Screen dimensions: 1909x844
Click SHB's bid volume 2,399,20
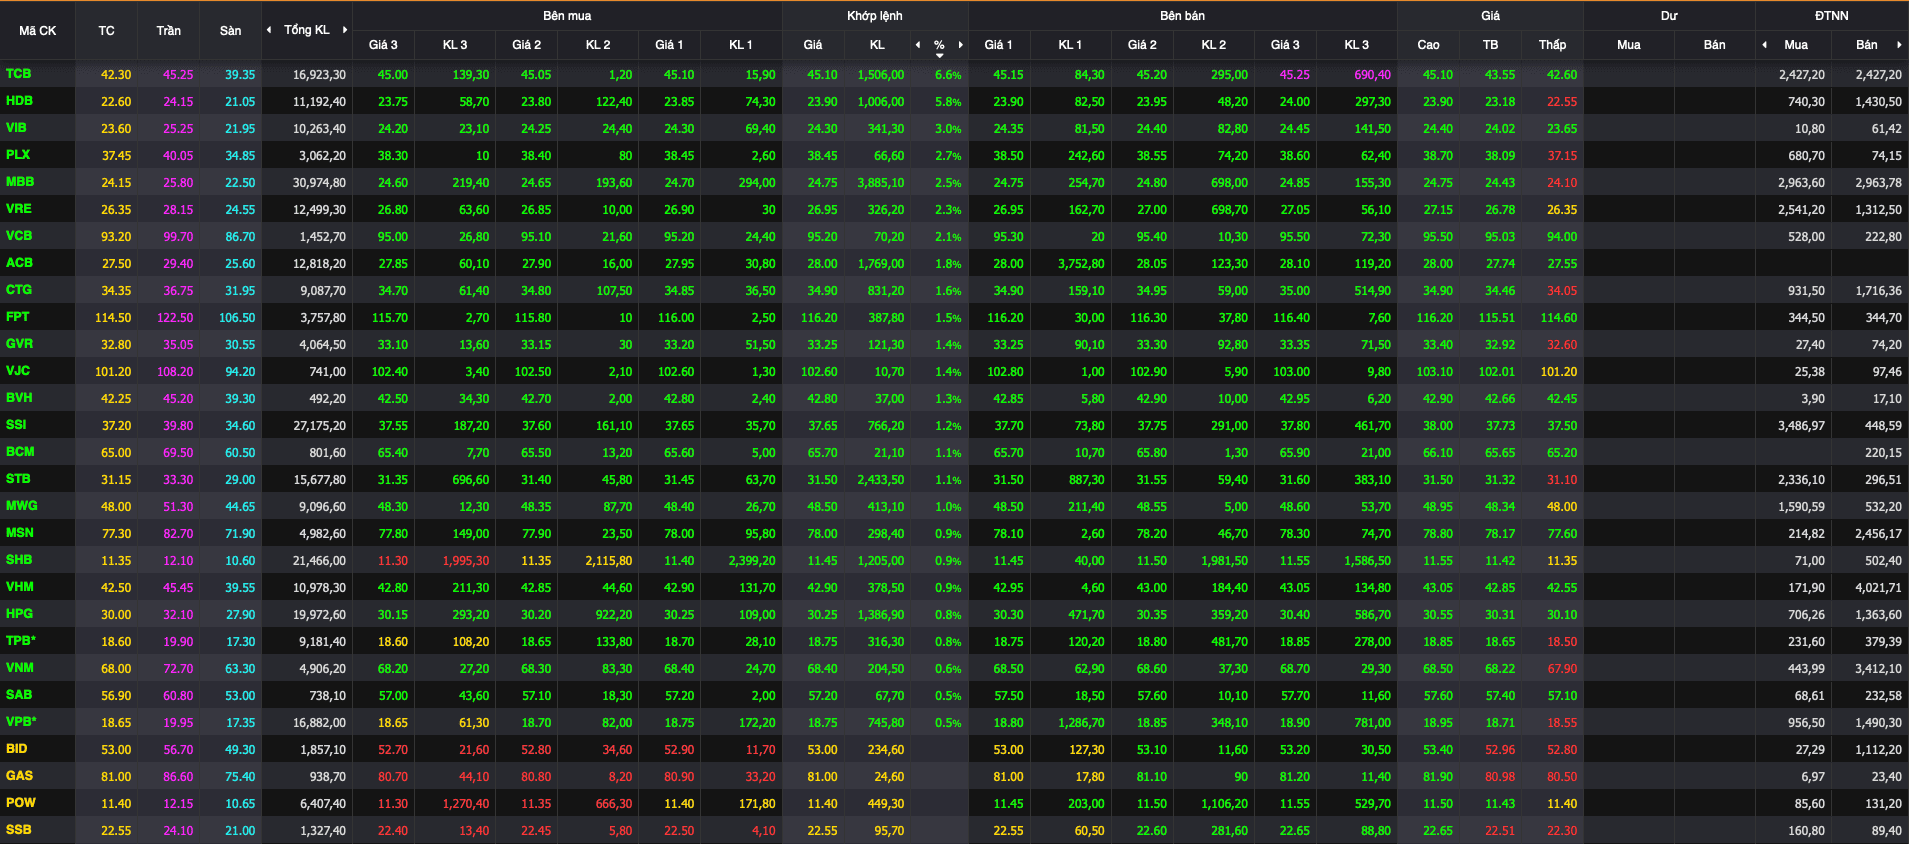coord(752,561)
